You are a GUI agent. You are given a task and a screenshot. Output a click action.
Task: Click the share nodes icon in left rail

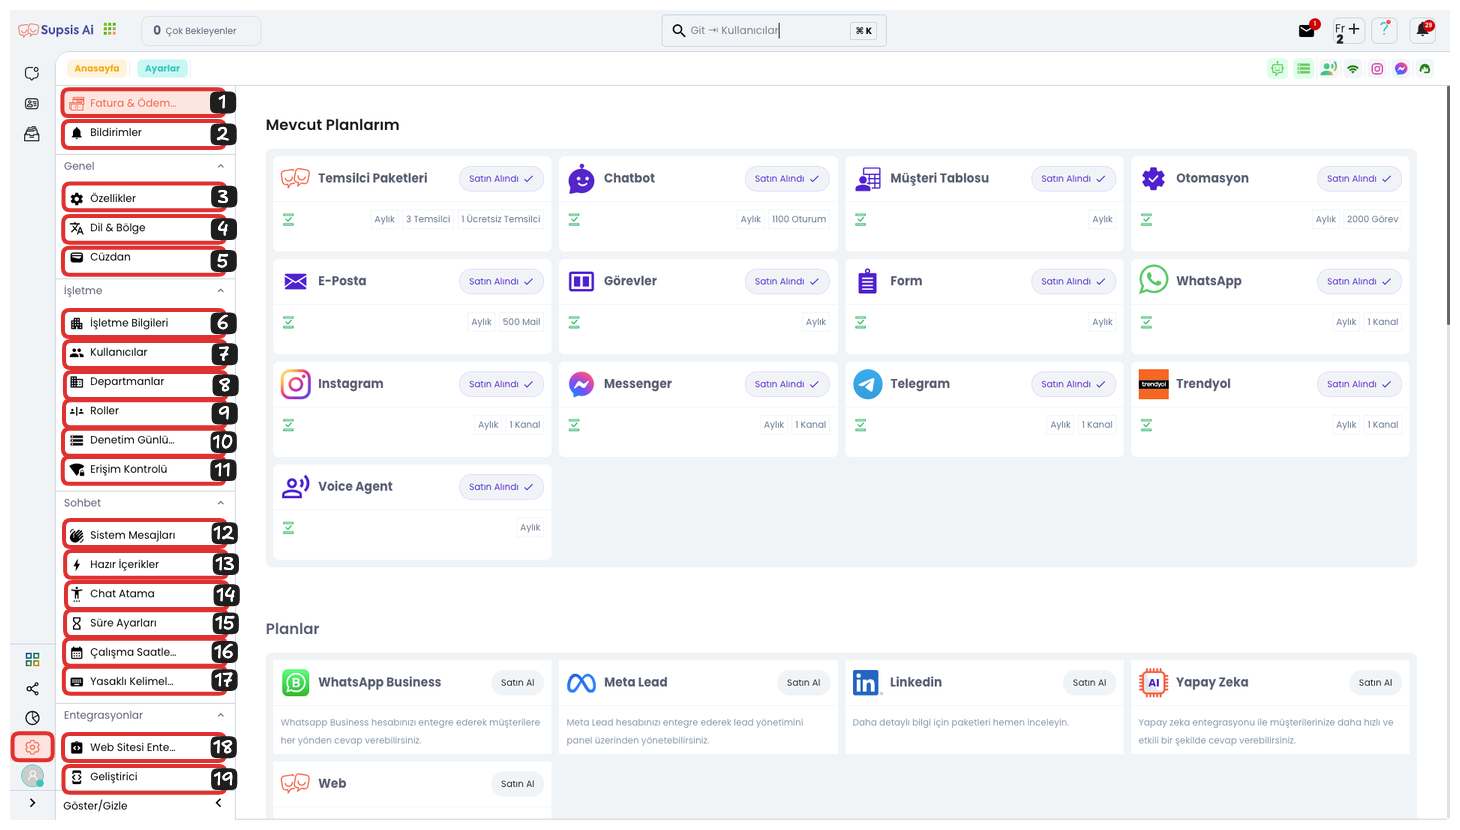[x=32, y=688]
